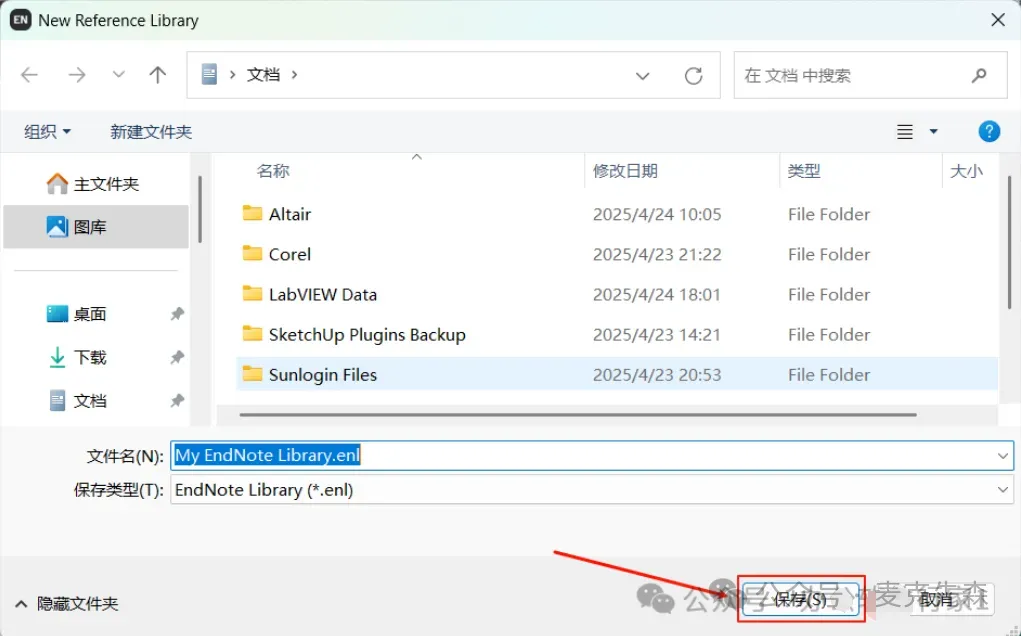Viewport: 1021px width, 636px height.
Task: Select the Corel folder
Action: [616, 254]
